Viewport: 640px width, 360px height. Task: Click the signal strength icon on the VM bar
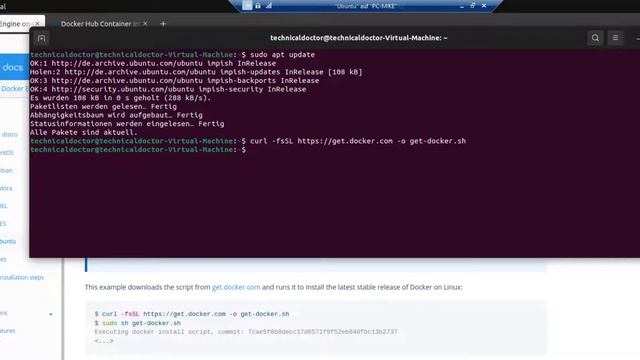click(x=269, y=6)
